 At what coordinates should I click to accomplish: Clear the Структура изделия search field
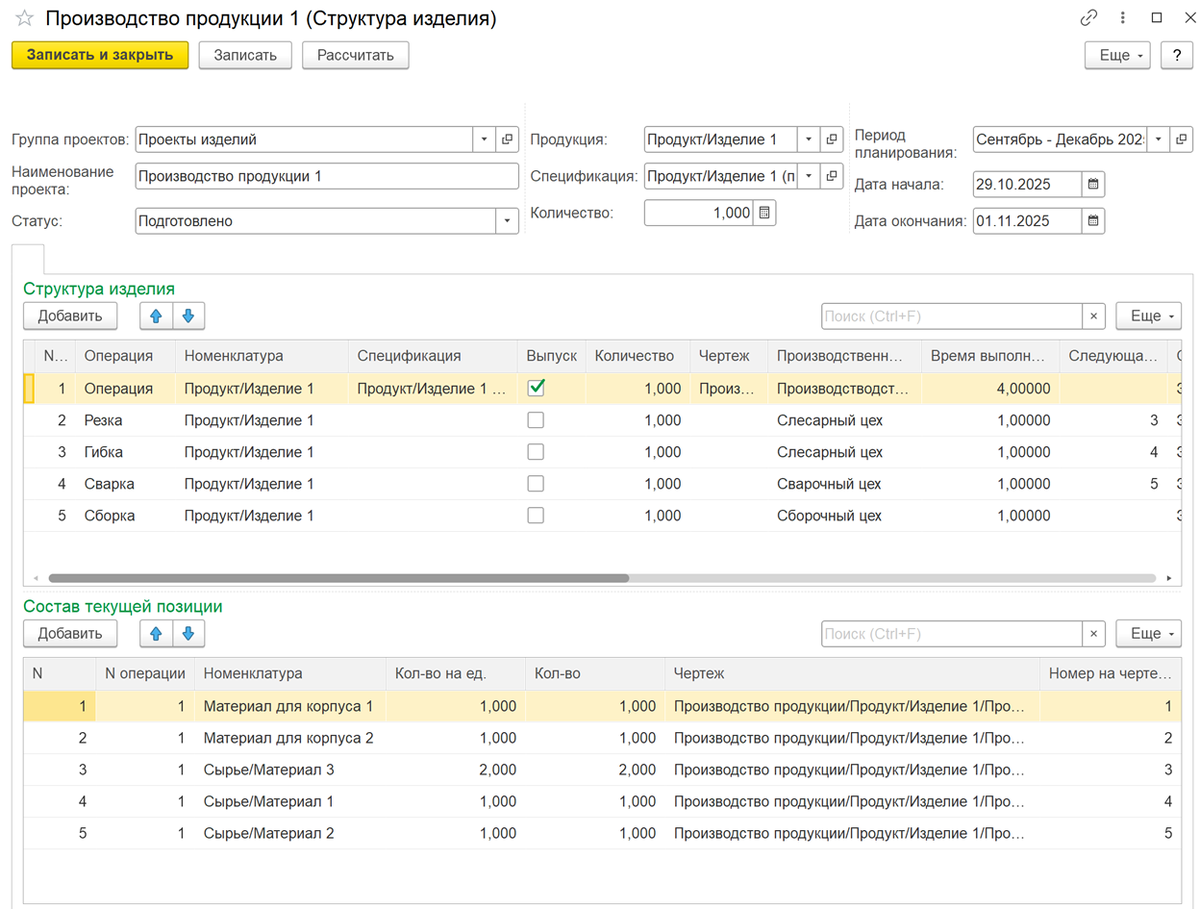tap(1094, 317)
